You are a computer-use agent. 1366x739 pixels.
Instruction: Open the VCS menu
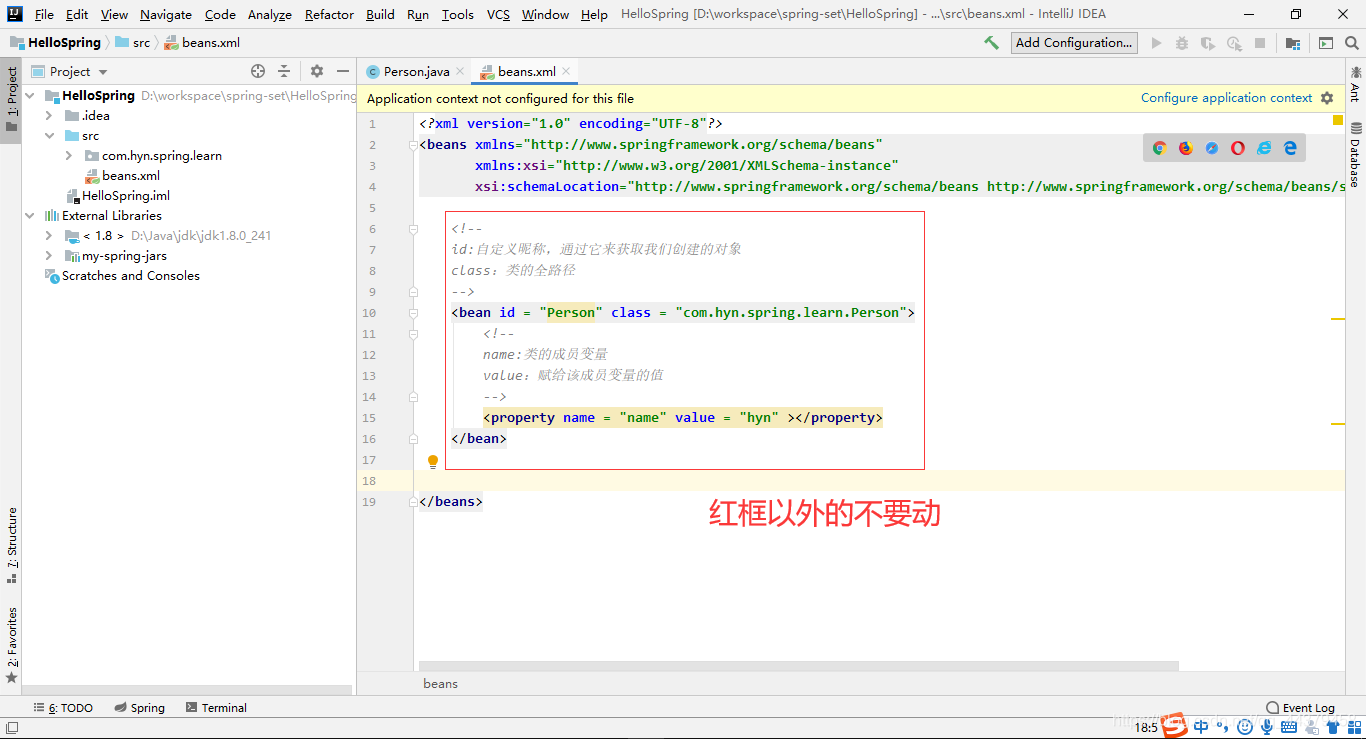pos(498,14)
